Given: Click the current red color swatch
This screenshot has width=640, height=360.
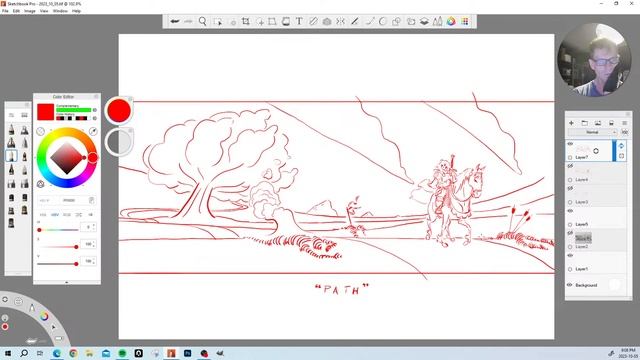Looking at the screenshot, I should 45,112.
